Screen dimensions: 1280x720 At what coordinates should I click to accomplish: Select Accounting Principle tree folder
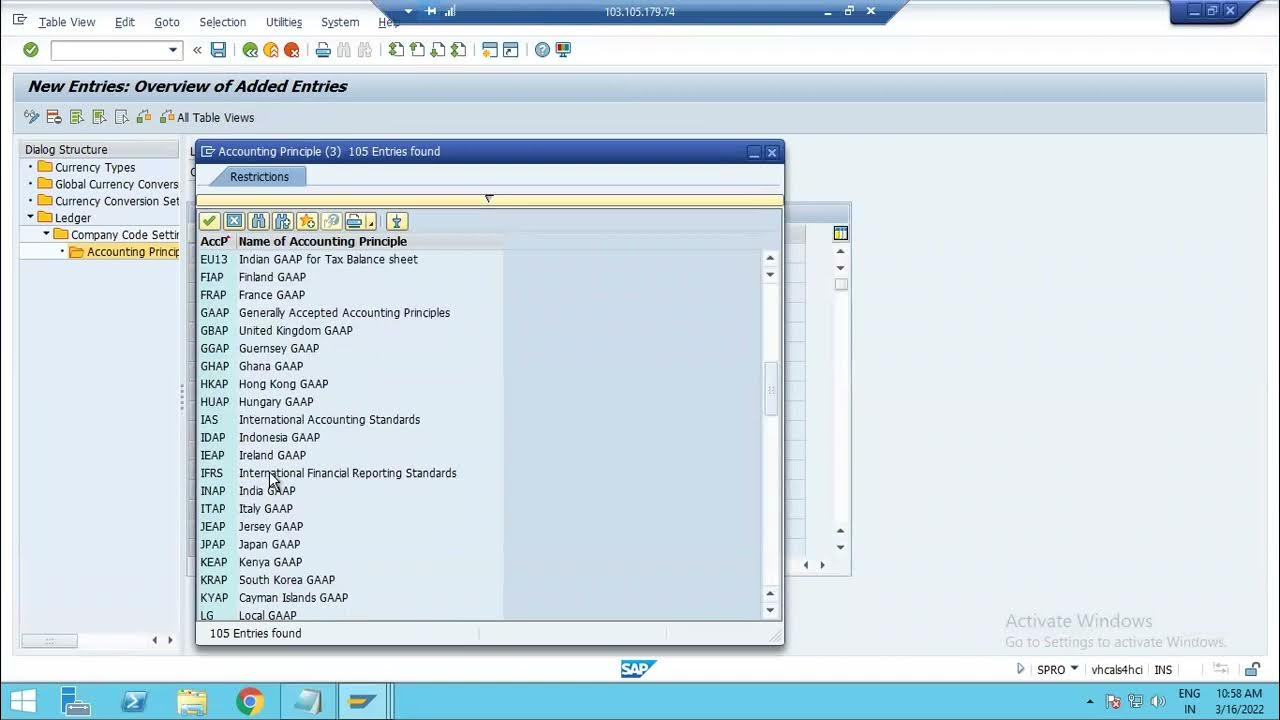pos(124,252)
